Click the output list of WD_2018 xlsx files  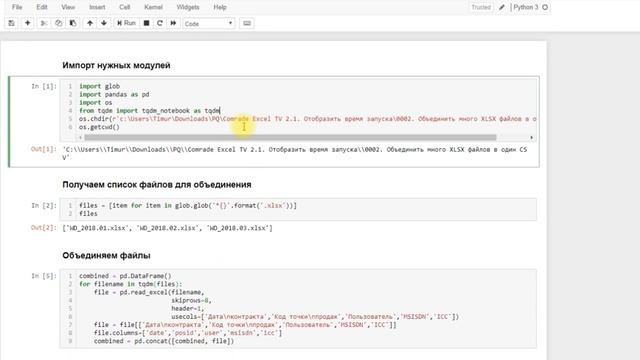(x=167, y=228)
